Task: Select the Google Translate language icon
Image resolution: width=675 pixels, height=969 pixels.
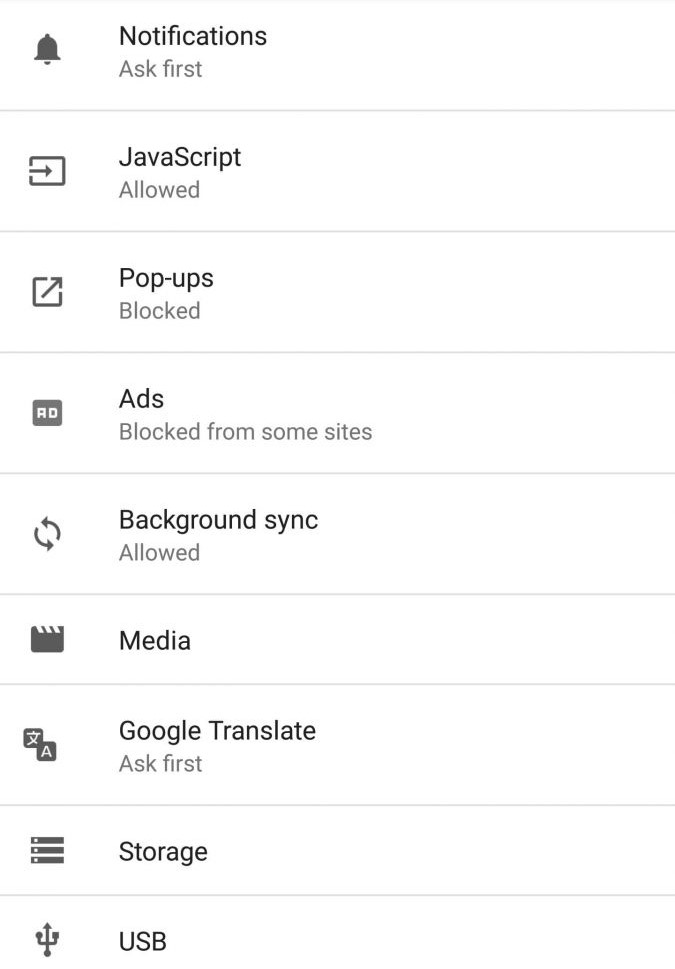Action: (x=40, y=745)
